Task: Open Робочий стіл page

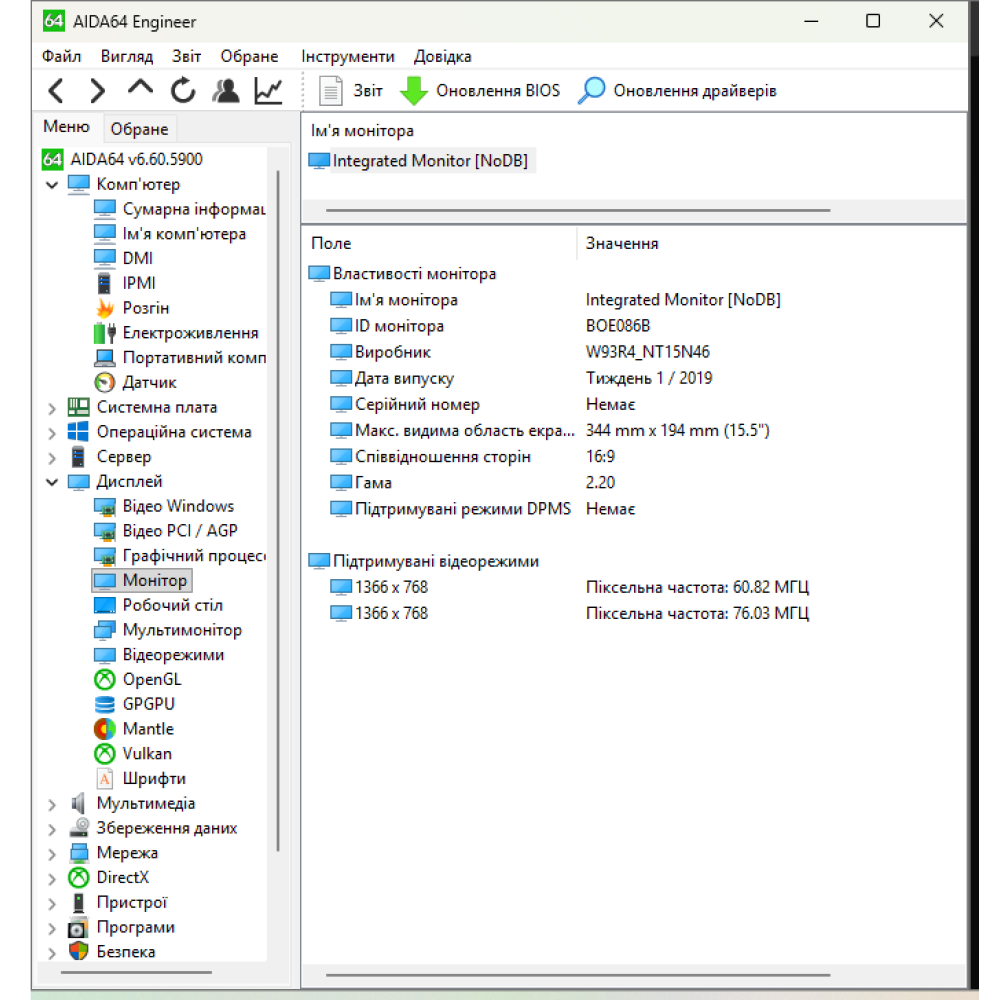Action: [159, 605]
